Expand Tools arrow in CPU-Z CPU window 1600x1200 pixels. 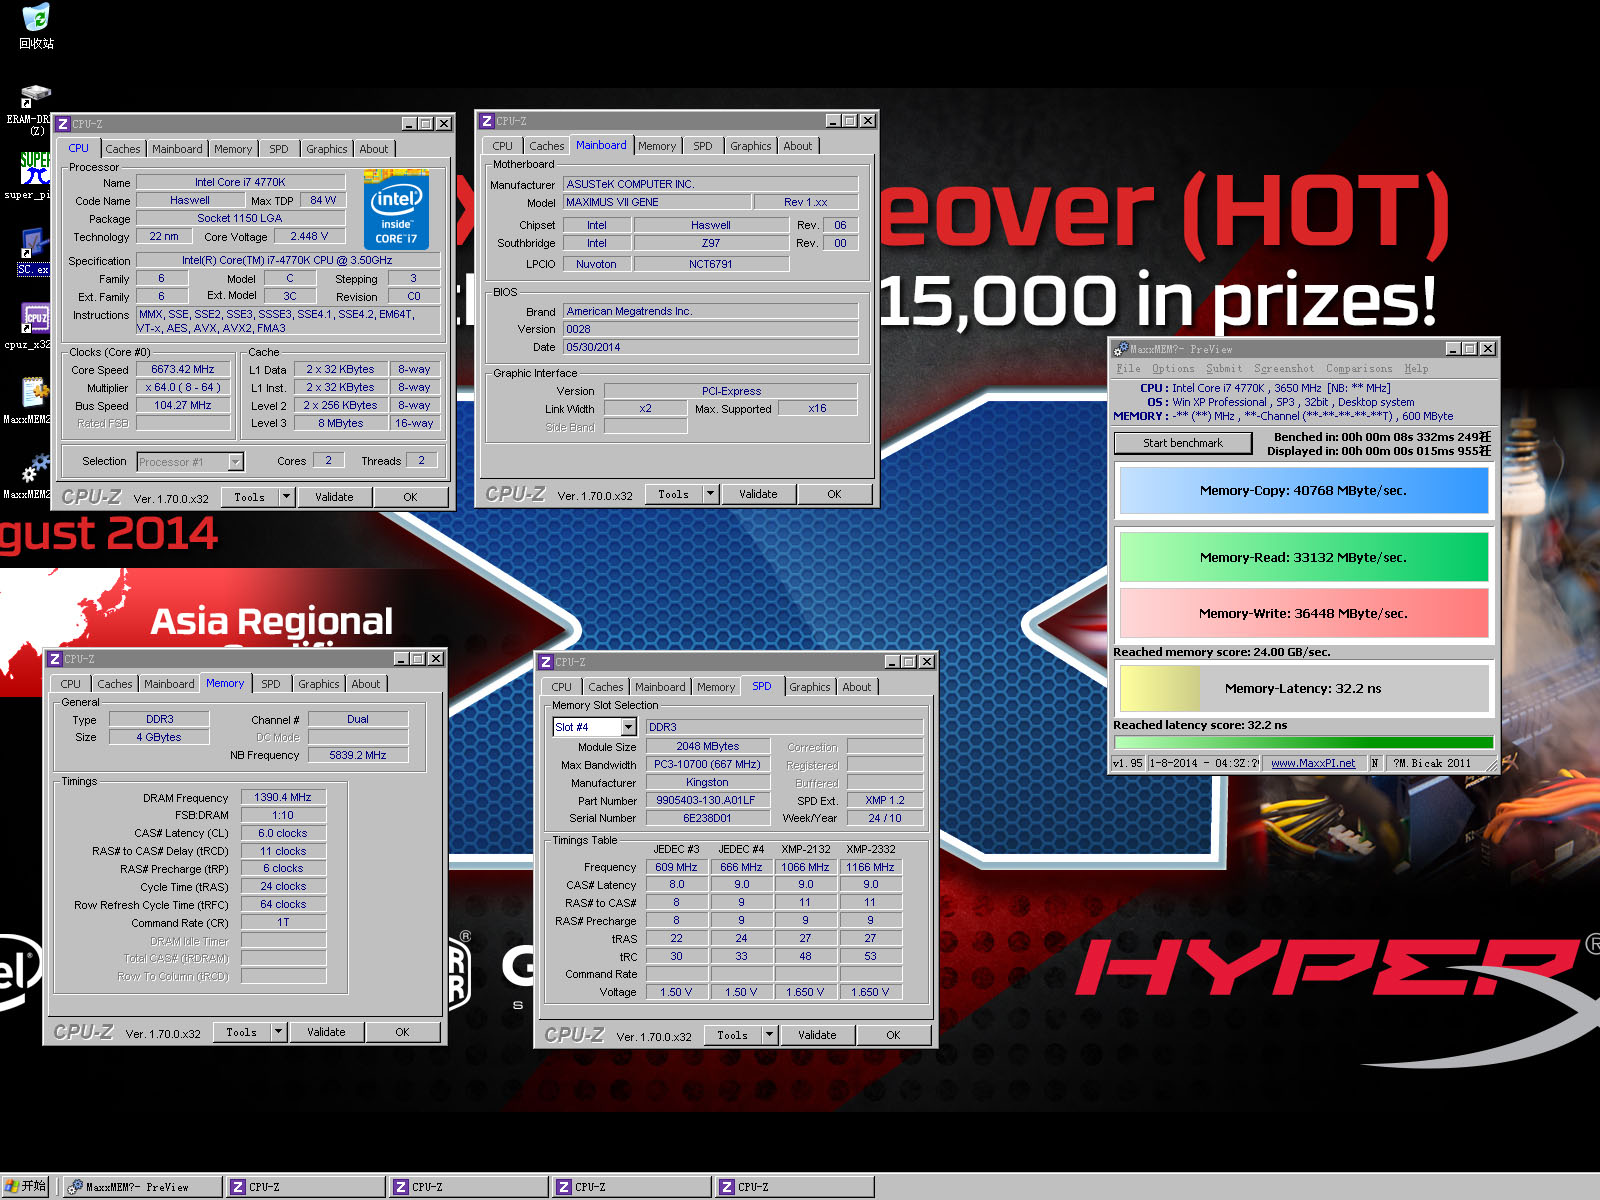point(286,497)
